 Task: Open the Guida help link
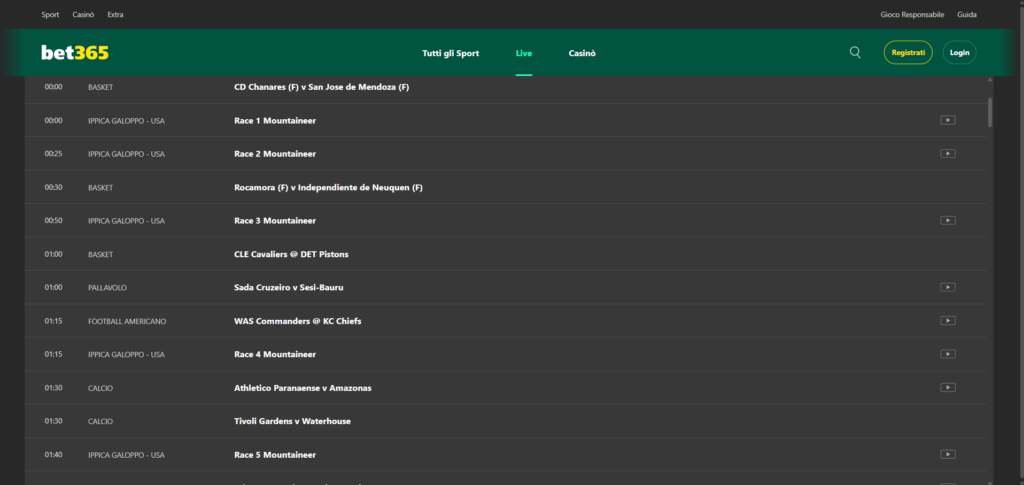[967, 15]
